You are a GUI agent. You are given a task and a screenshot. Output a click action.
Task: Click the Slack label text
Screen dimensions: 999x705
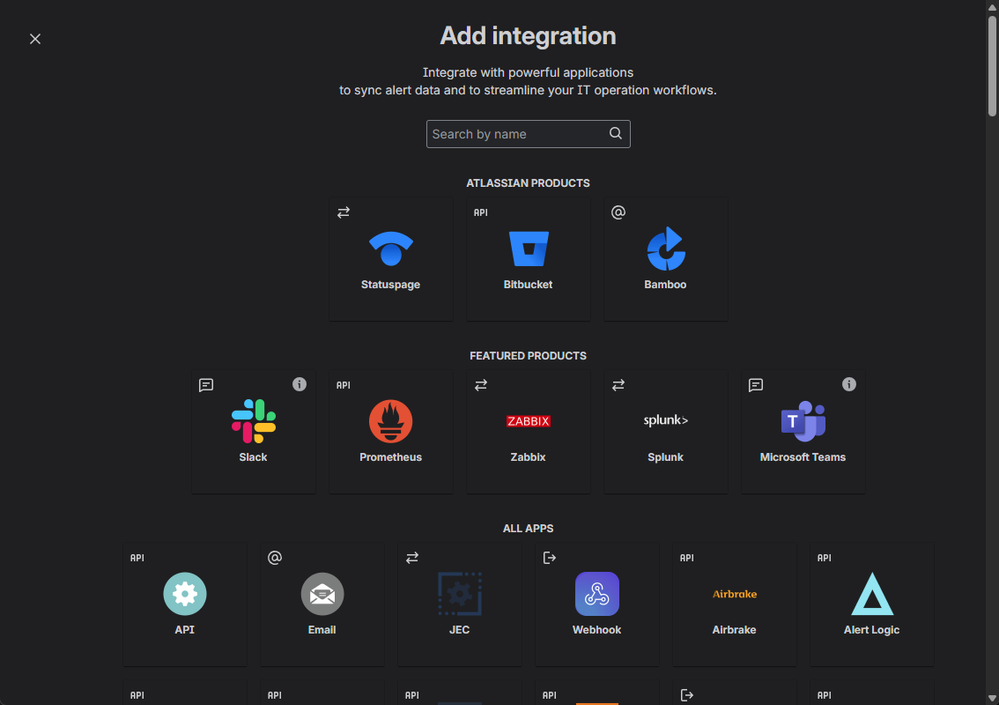tap(253, 457)
